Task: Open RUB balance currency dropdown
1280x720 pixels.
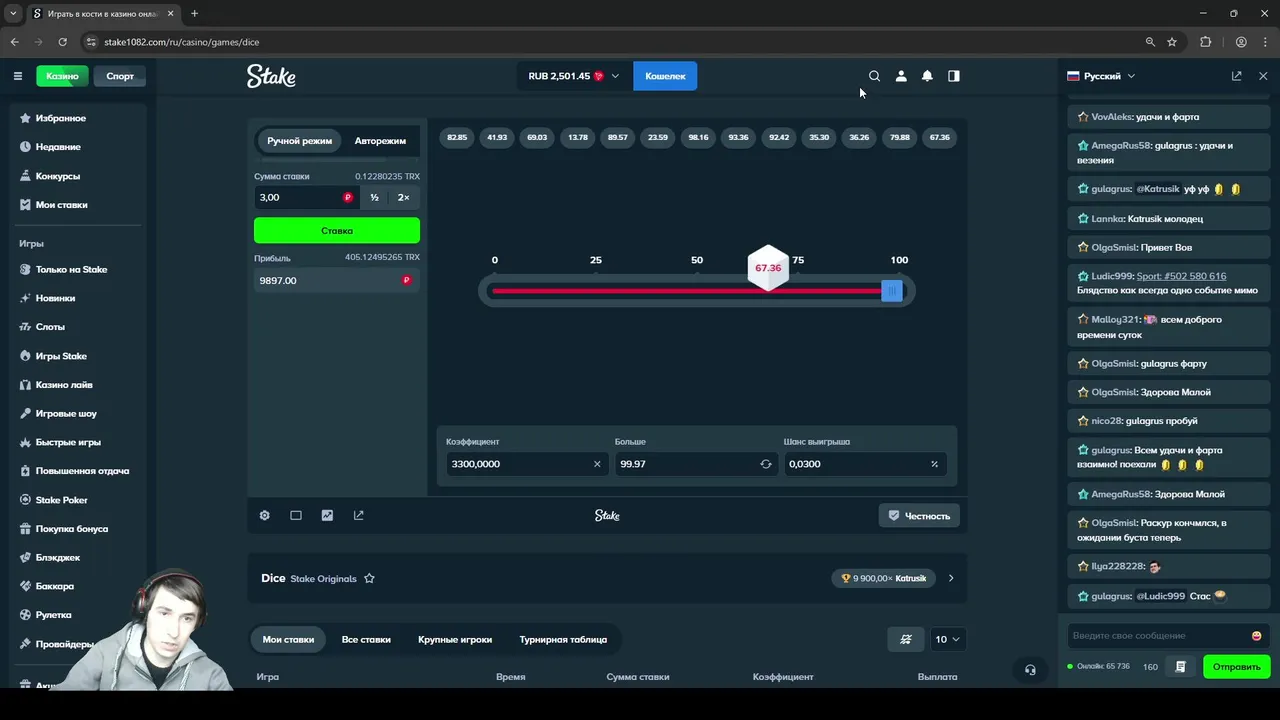Action: 574,76
